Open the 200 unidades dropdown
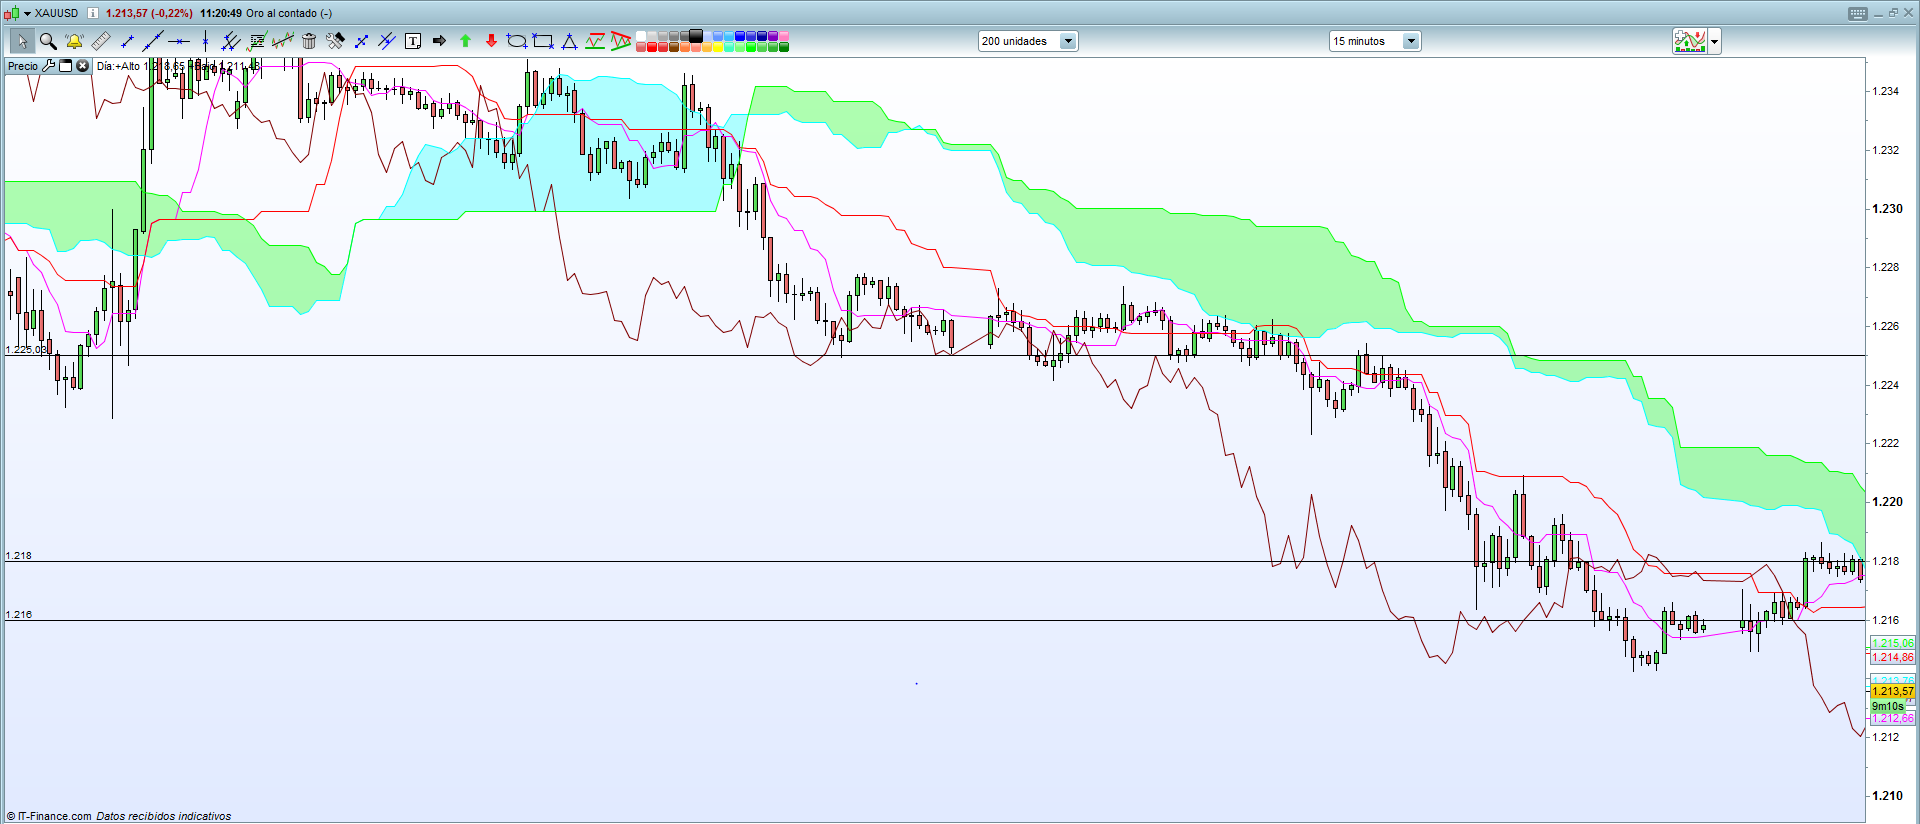1920x824 pixels. point(1028,41)
